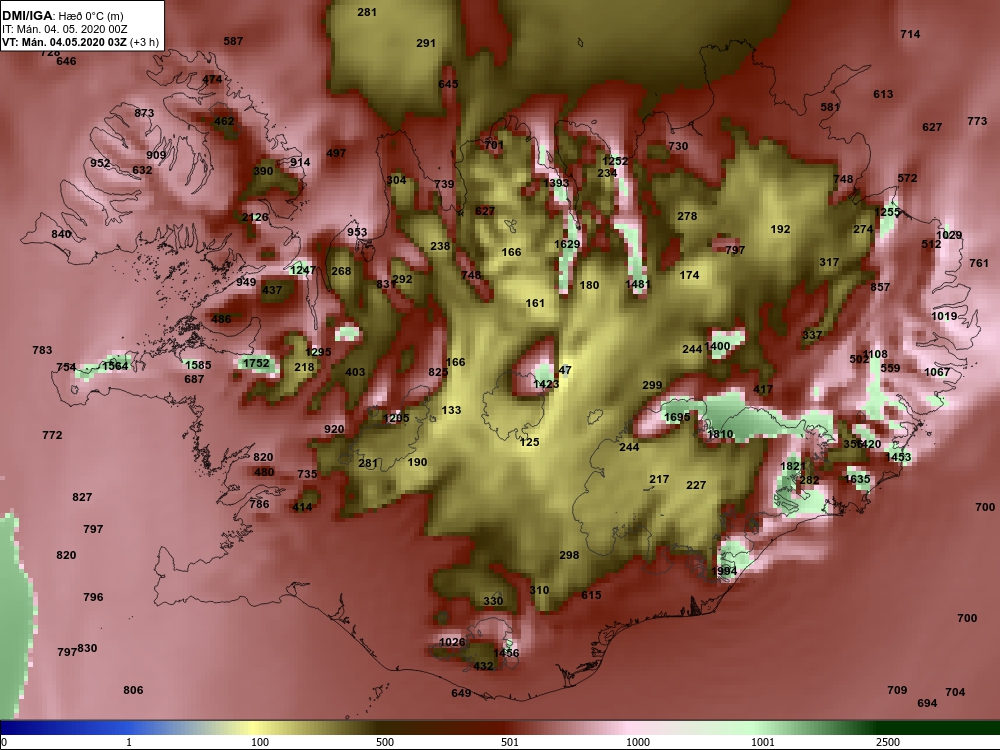This screenshot has width=1000, height=750.
Task: Click the map value 291 near the top
Action: 426,43
